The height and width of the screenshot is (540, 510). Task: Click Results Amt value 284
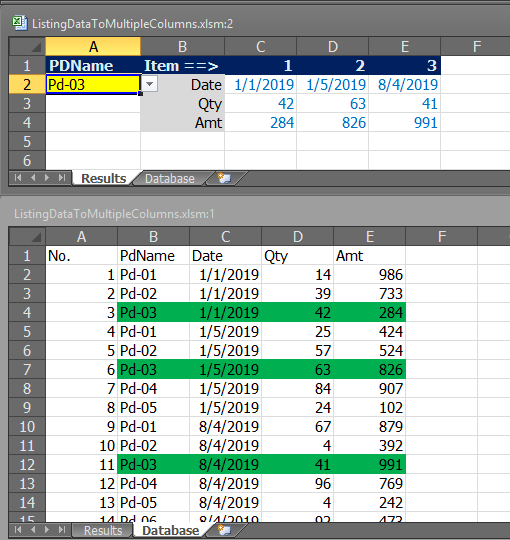click(x=260, y=123)
